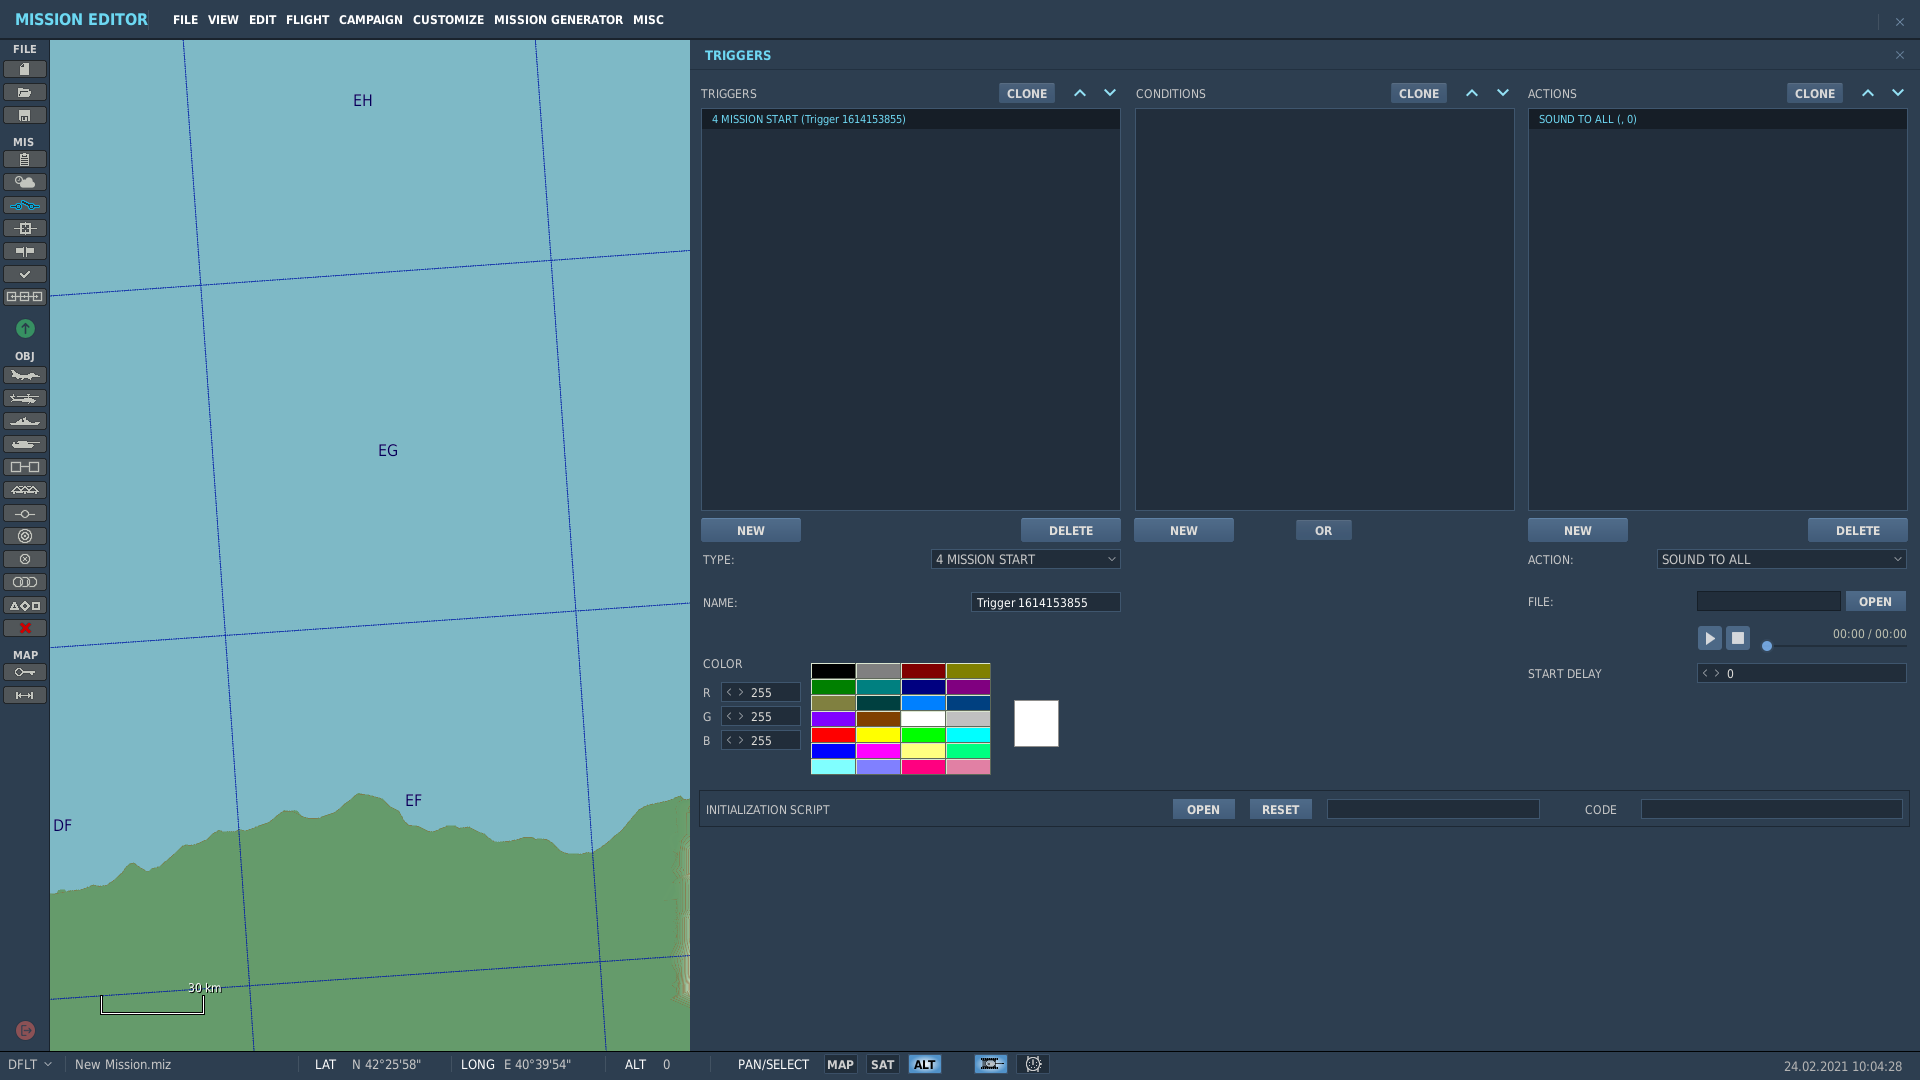Select the ground vehicle tank tool
Screen dimensions: 1920x1080
(25, 444)
